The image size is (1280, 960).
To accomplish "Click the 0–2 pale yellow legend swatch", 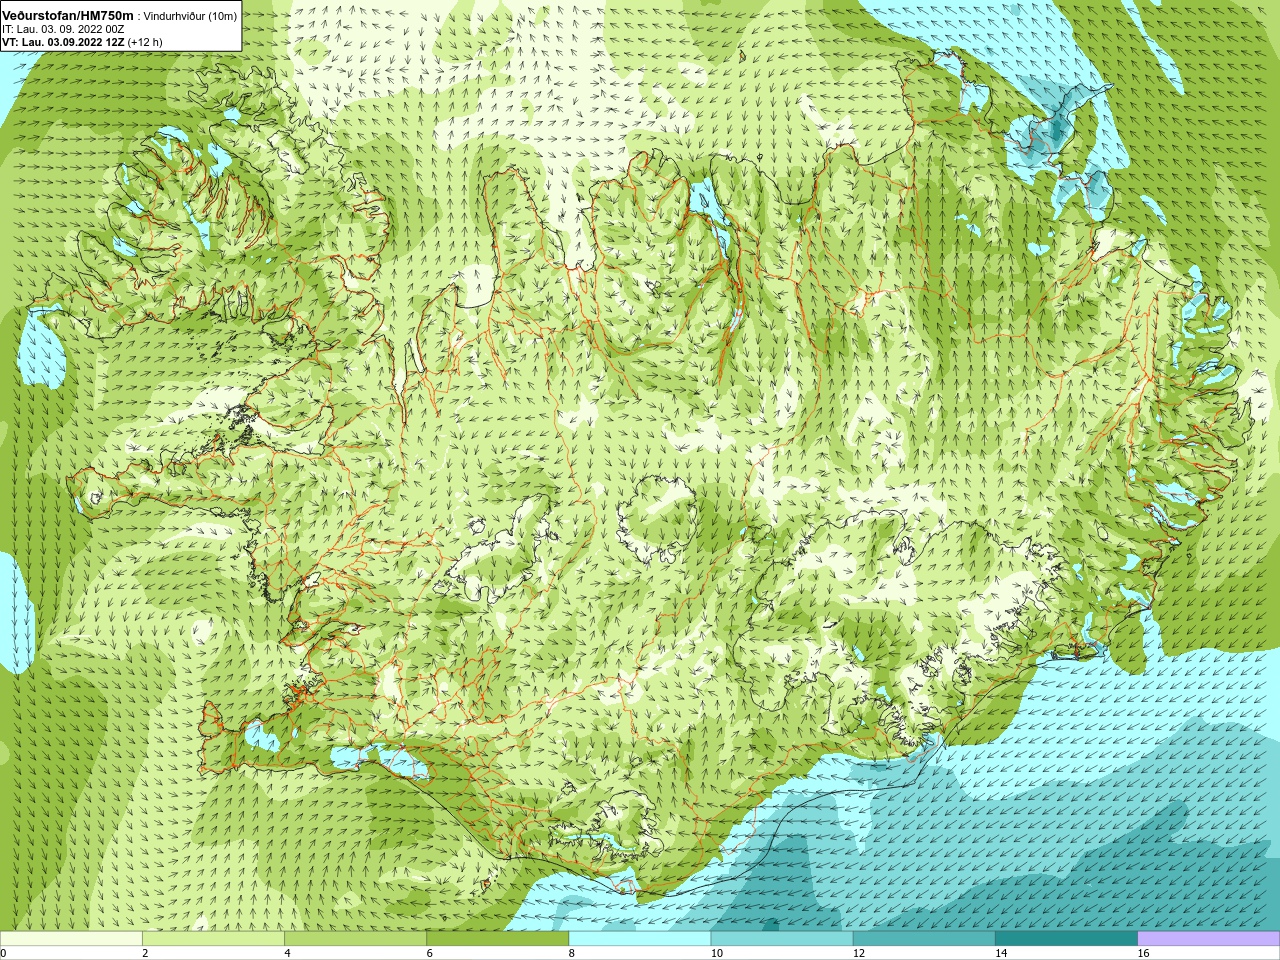I will 71,939.
